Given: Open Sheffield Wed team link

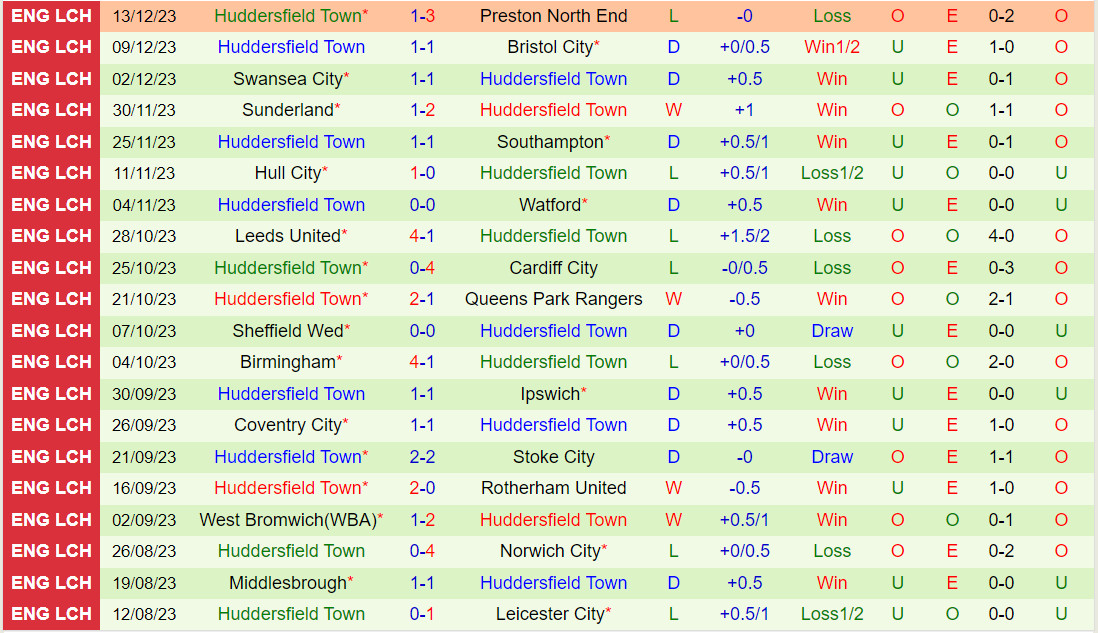Looking at the screenshot, I should (288, 331).
